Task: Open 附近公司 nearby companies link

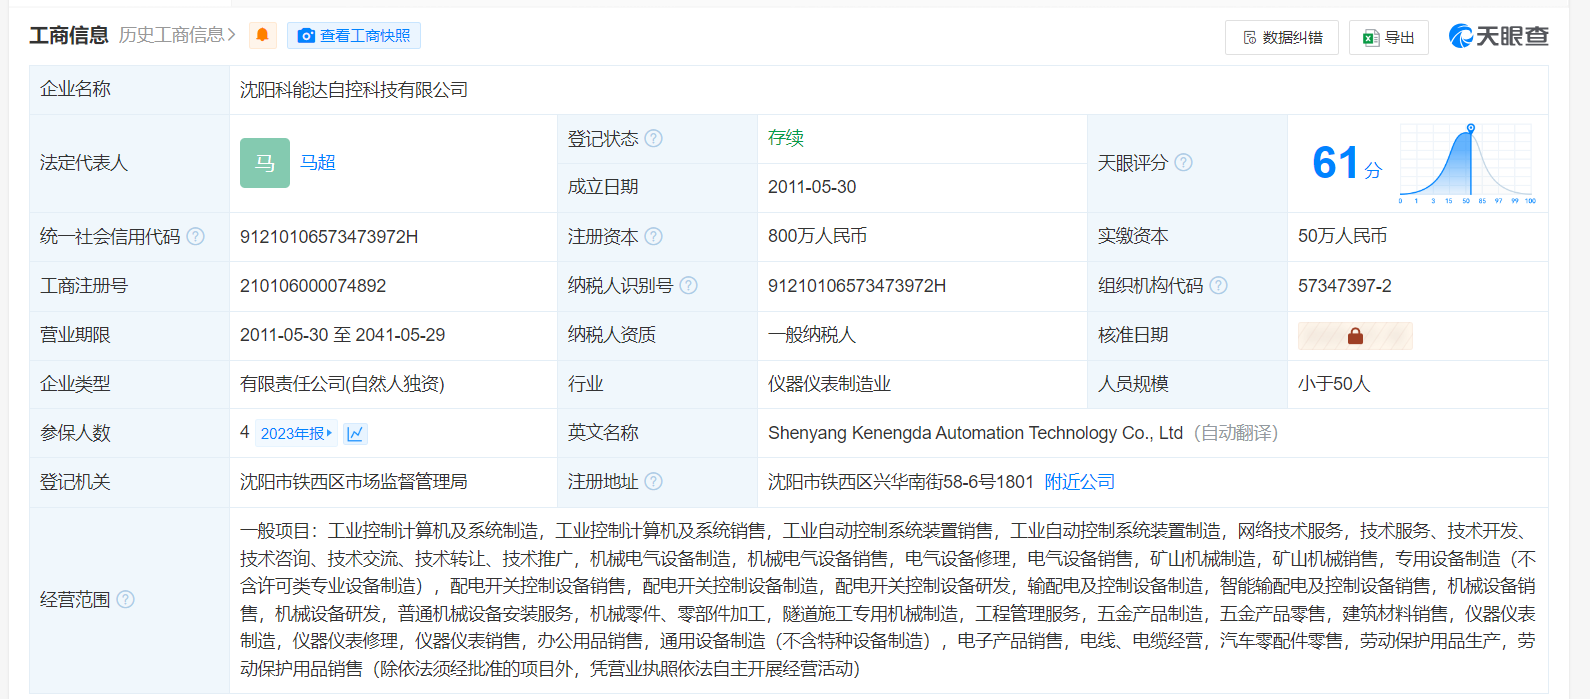Action: click(1079, 482)
